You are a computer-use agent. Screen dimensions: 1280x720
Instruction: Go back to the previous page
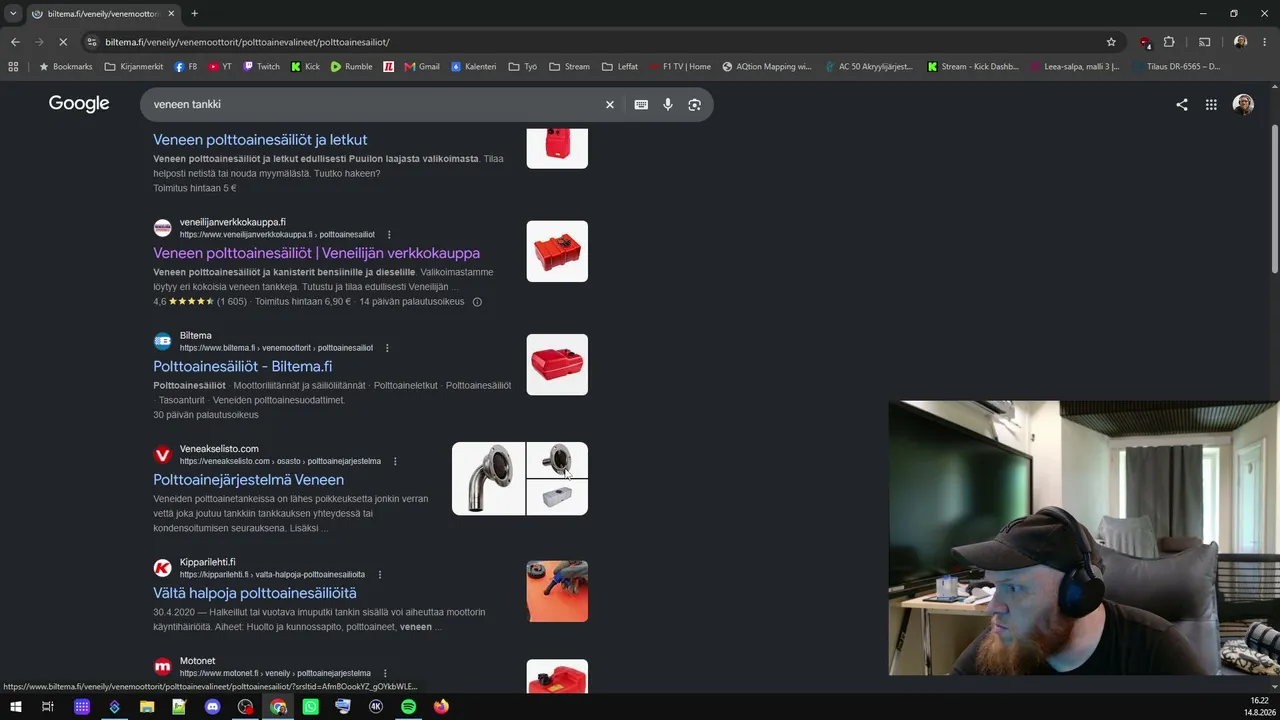[15, 42]
